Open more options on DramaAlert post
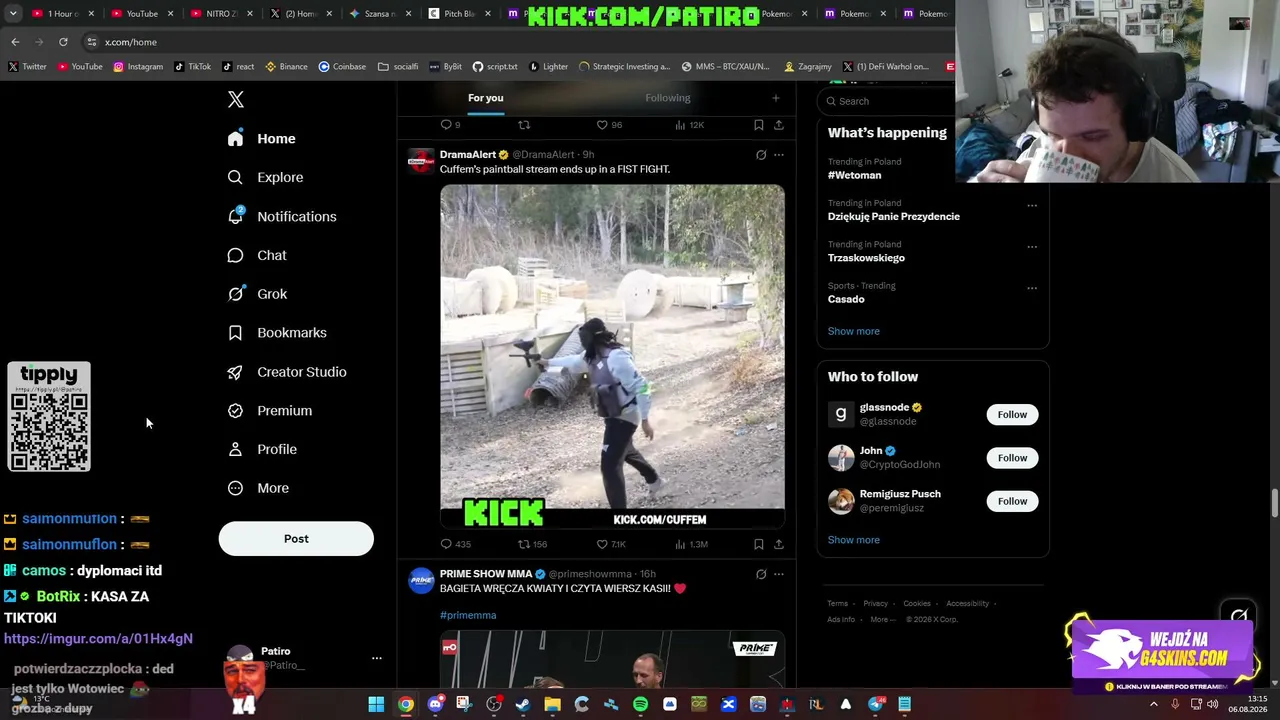This screenshot has height=720, width=1280. [779, 155]
